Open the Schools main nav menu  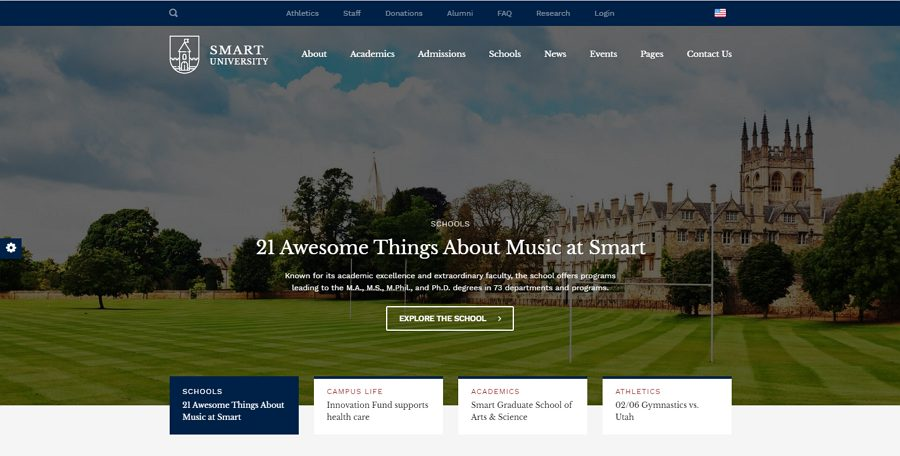505,54
